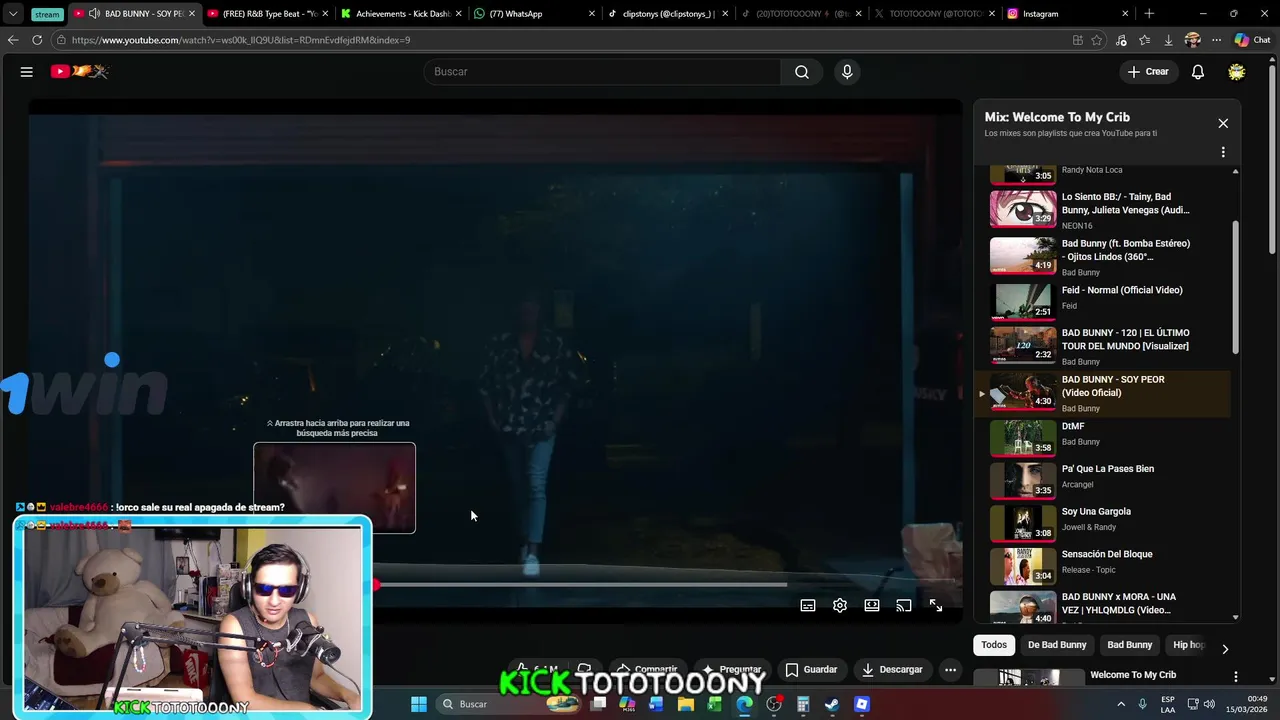Open the Windows Start menu
The image size is (1280, 720).
419,704
